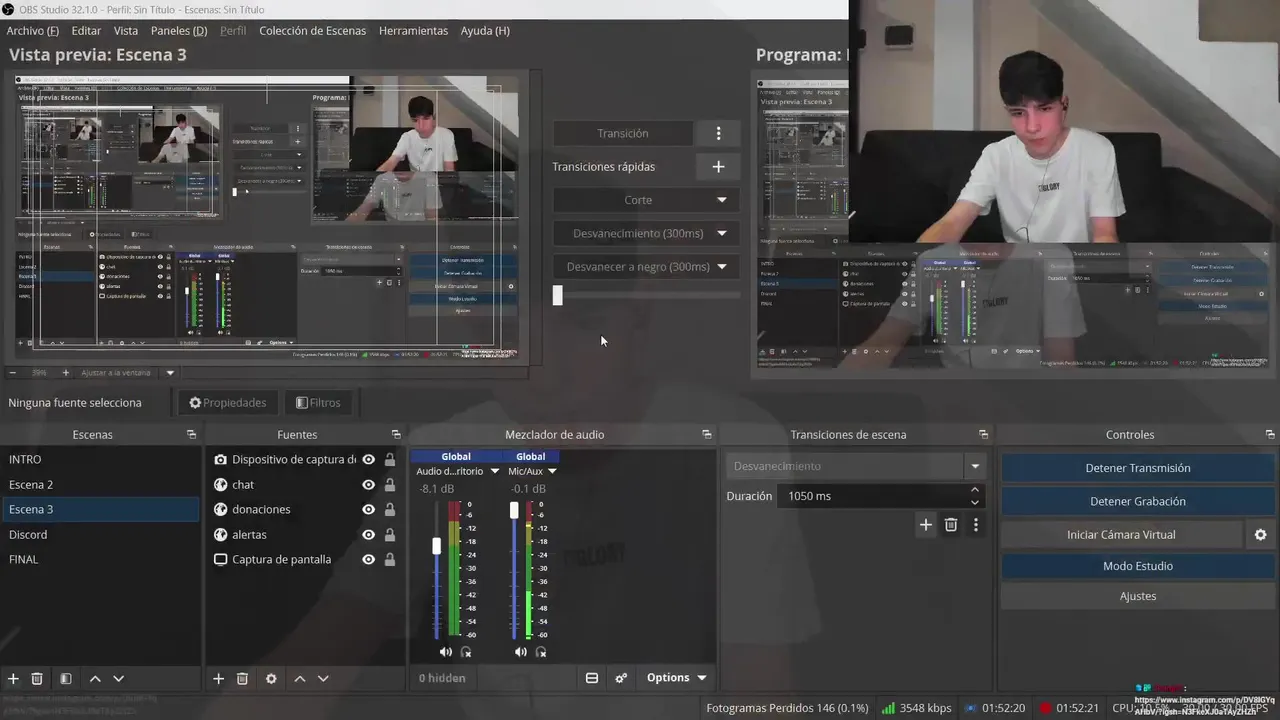
Task: Open virtual camera settings gear
Action: (x=1261, y=535)
